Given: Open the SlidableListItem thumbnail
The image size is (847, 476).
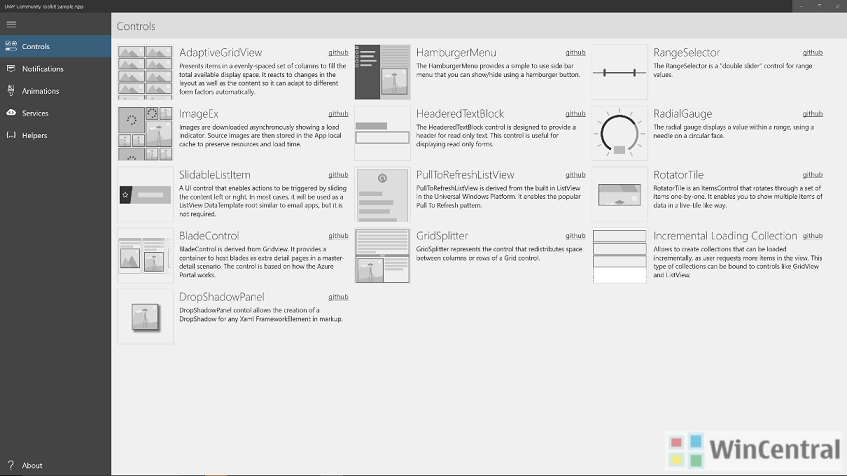Looking at the screenshot, I should (x=145, y=195).
